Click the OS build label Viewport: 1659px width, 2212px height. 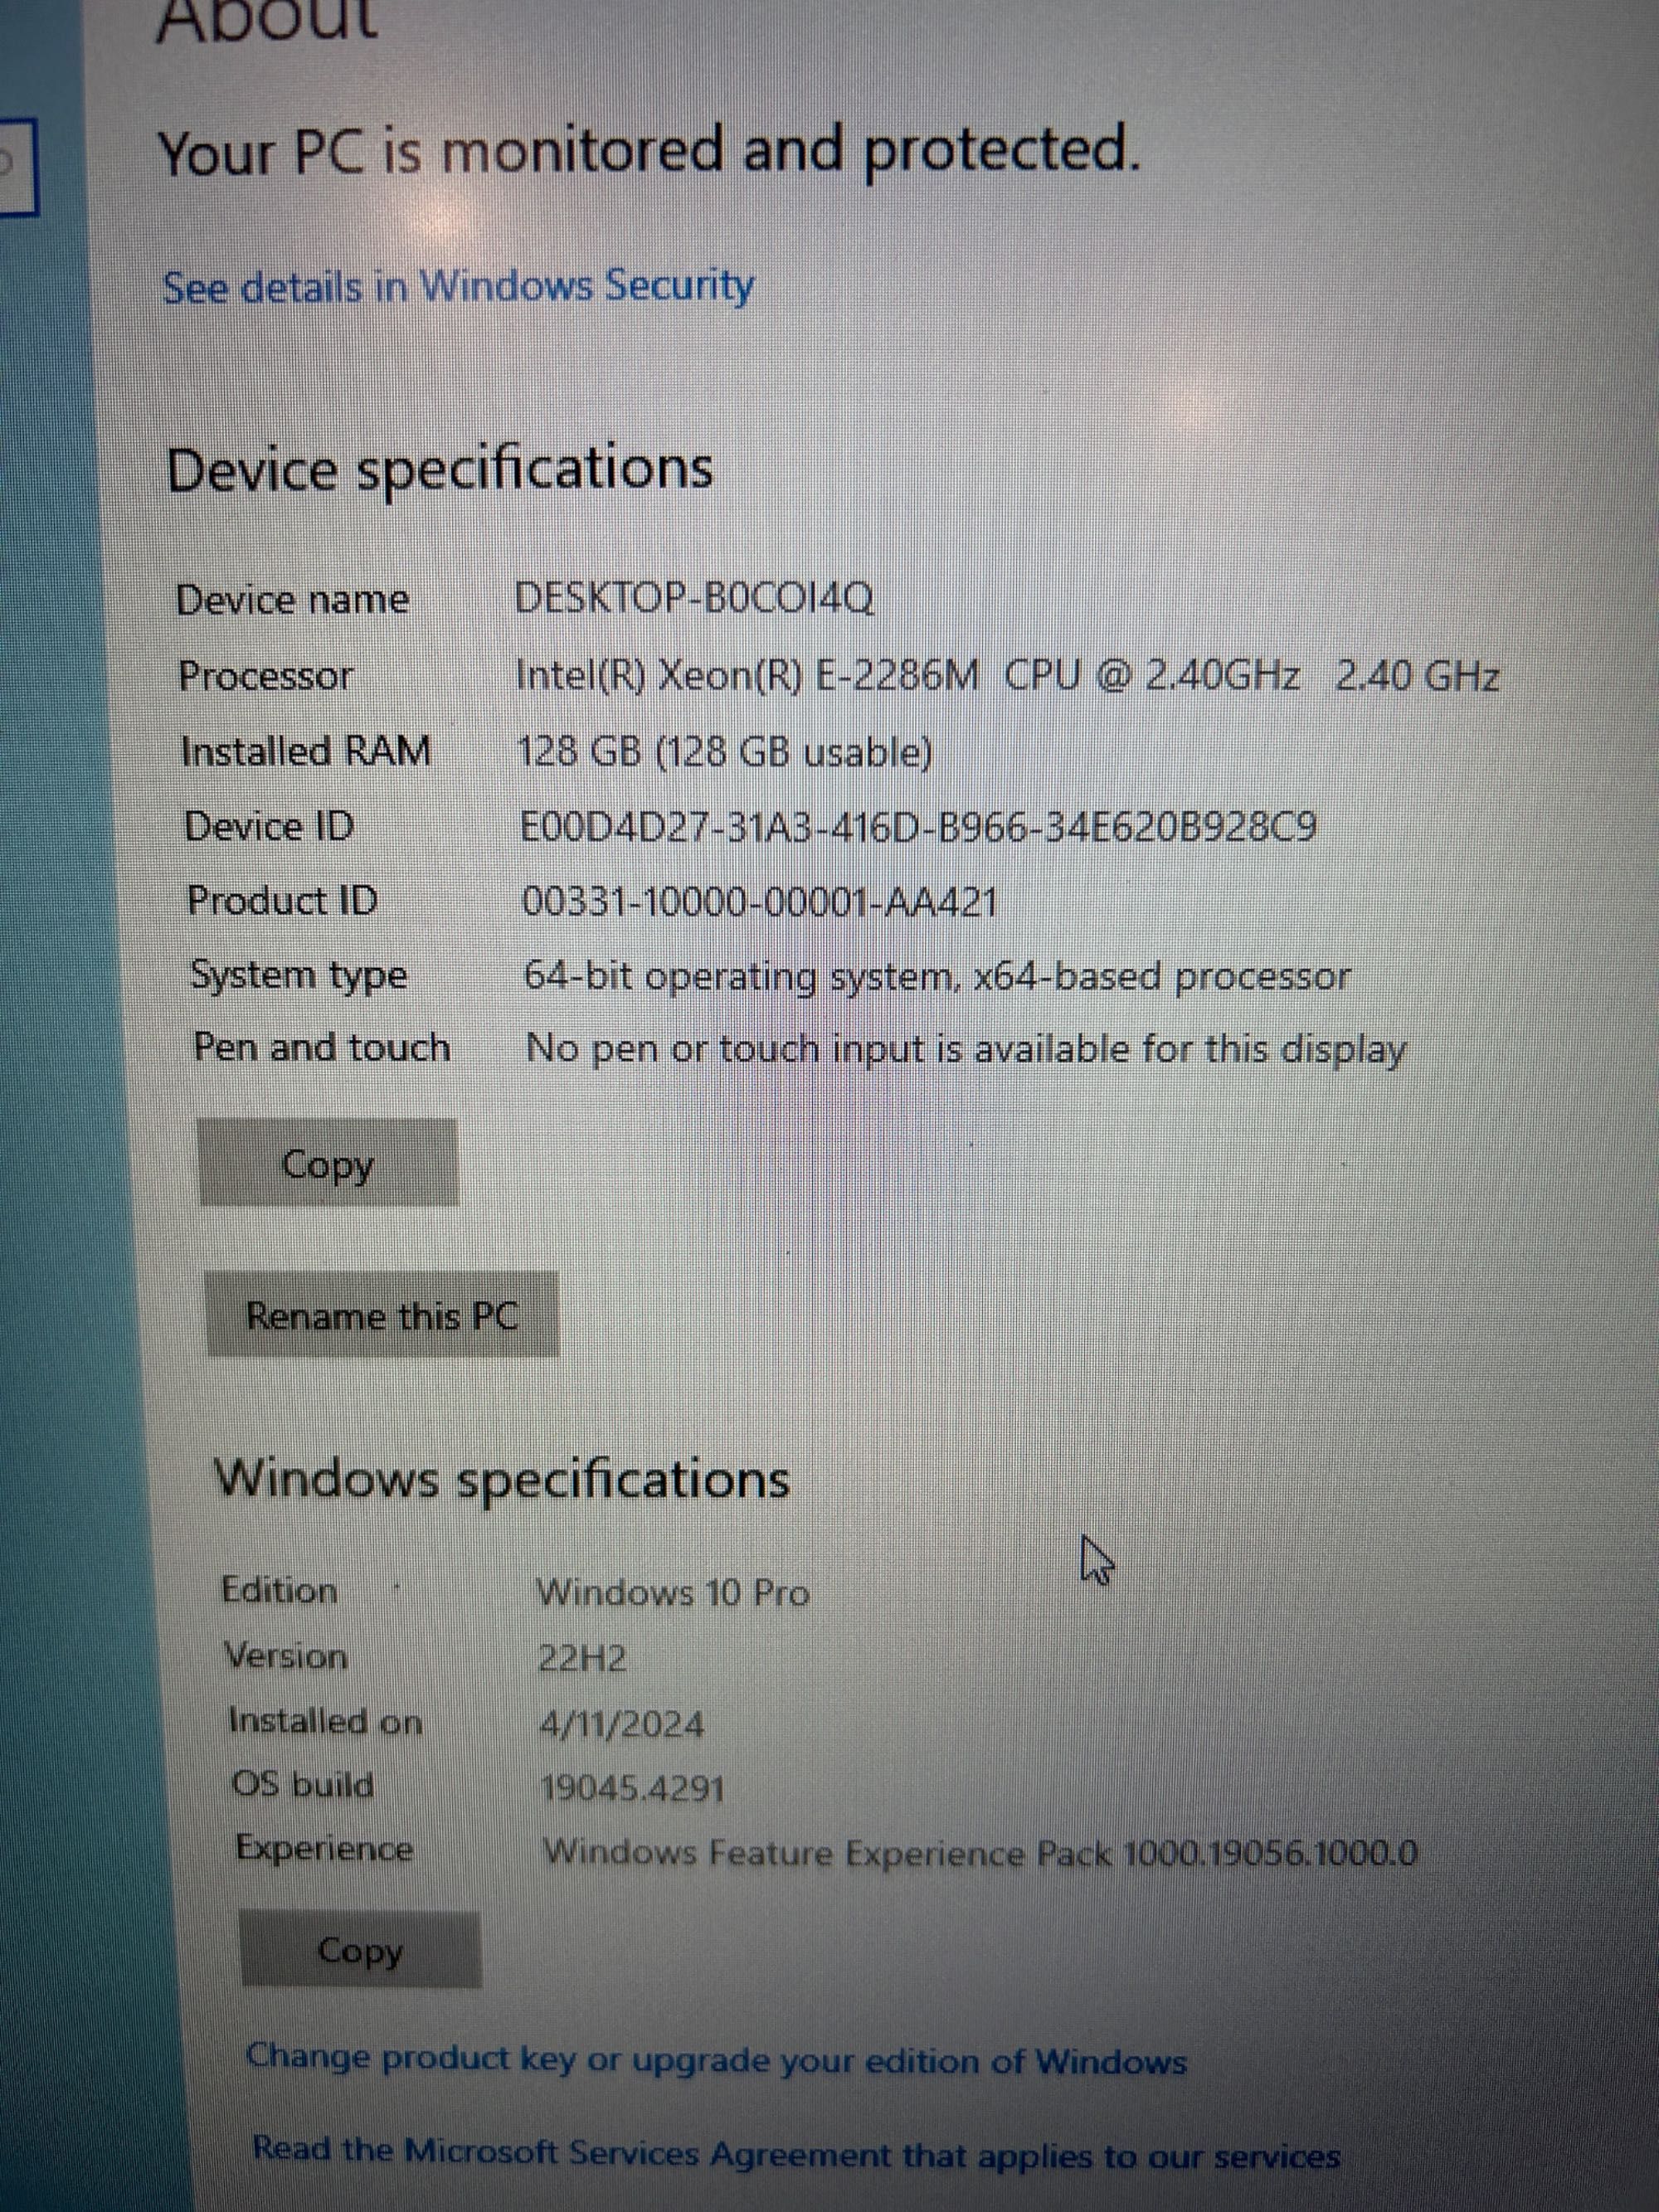tap(303, 1784)
